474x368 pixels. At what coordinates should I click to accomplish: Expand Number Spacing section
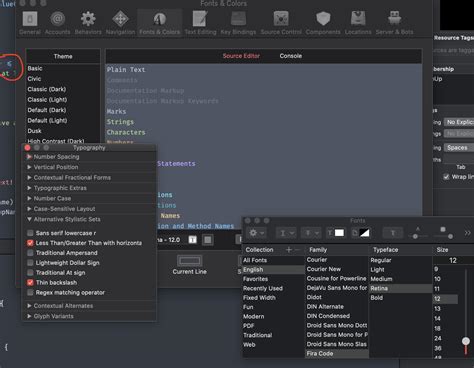29,156
